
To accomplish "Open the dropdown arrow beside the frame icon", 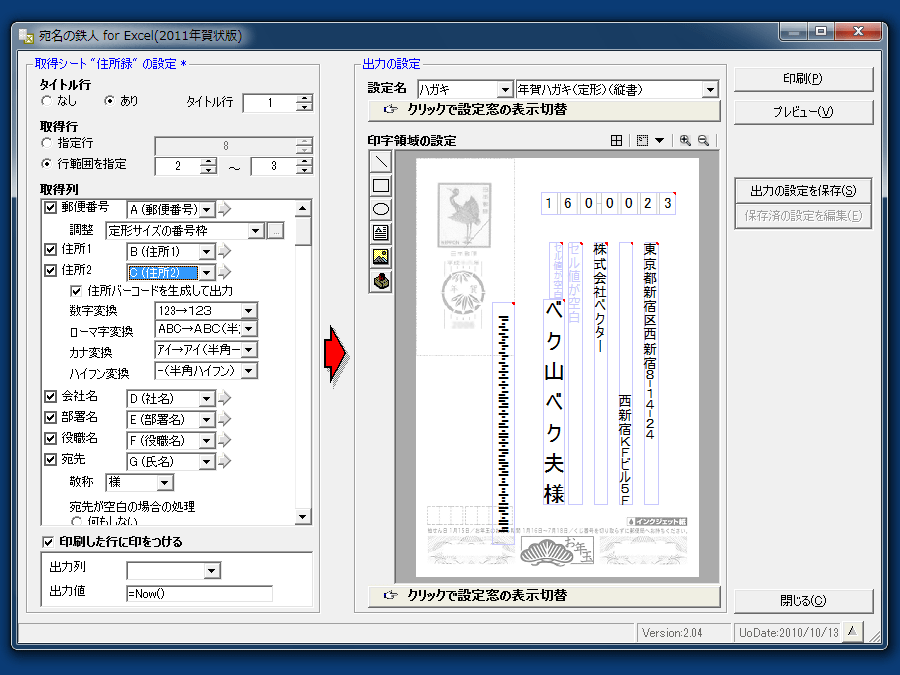I will [x=660, y=141].
